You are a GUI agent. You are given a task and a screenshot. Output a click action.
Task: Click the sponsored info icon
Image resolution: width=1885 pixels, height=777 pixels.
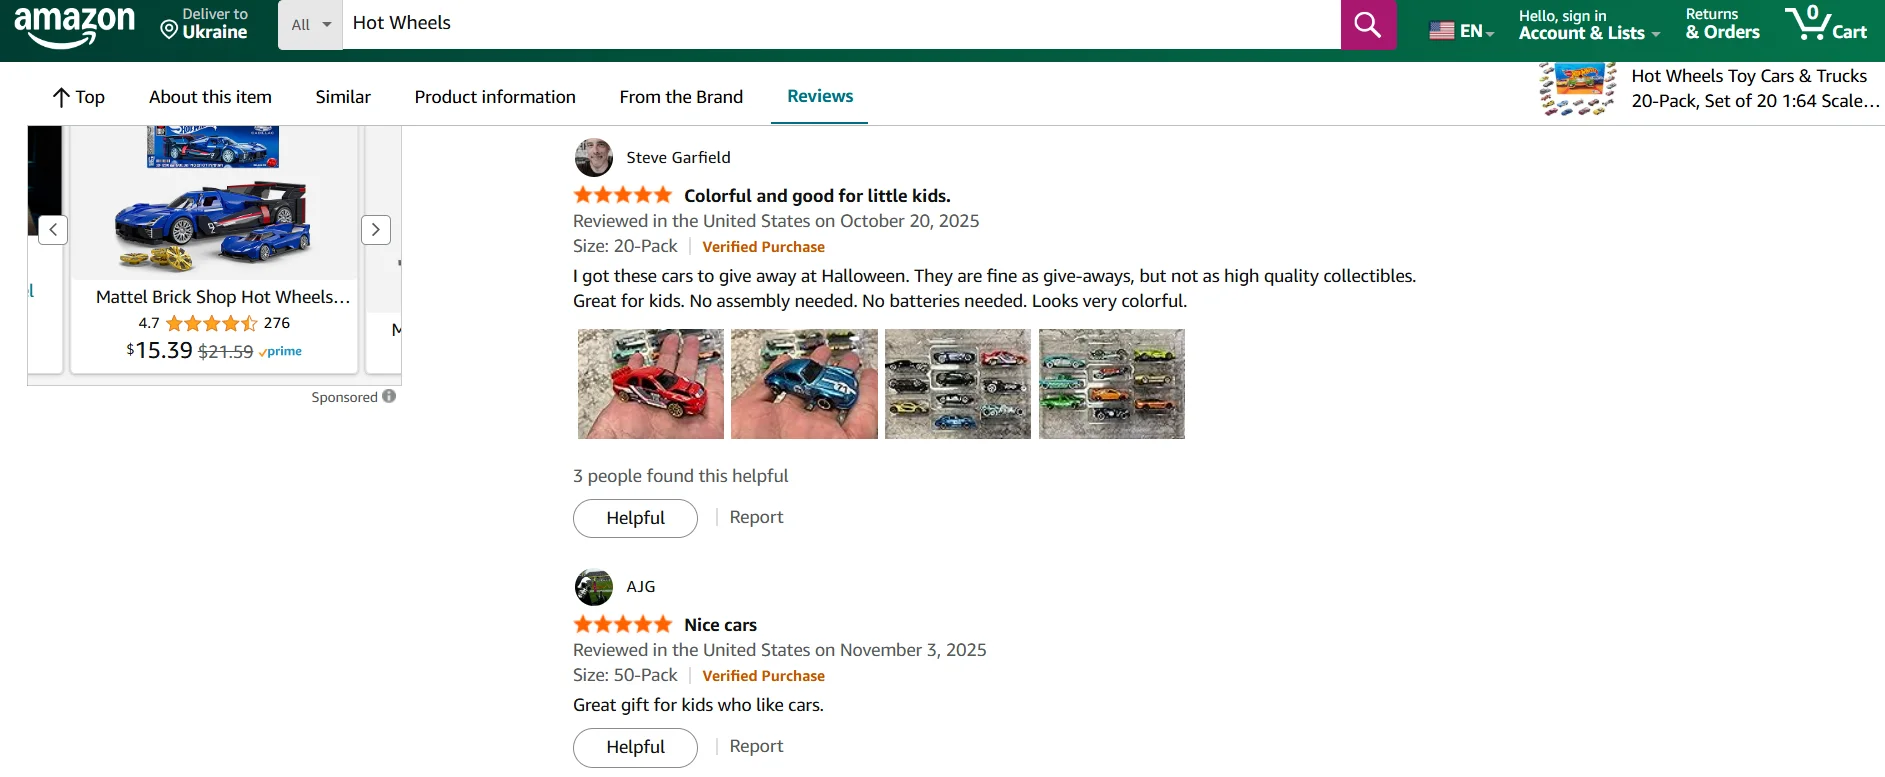[389, 396]
